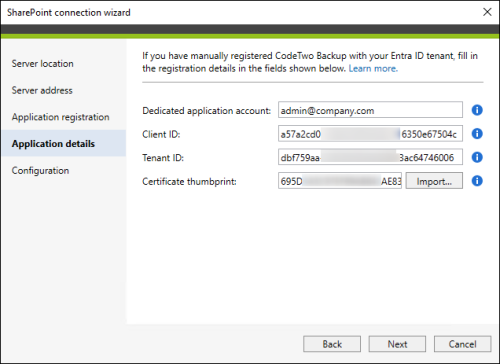Image resolution: width=500 pixels, height=364 pixels.
Task: Proceed with the Next button
Action: click(397, 344)
